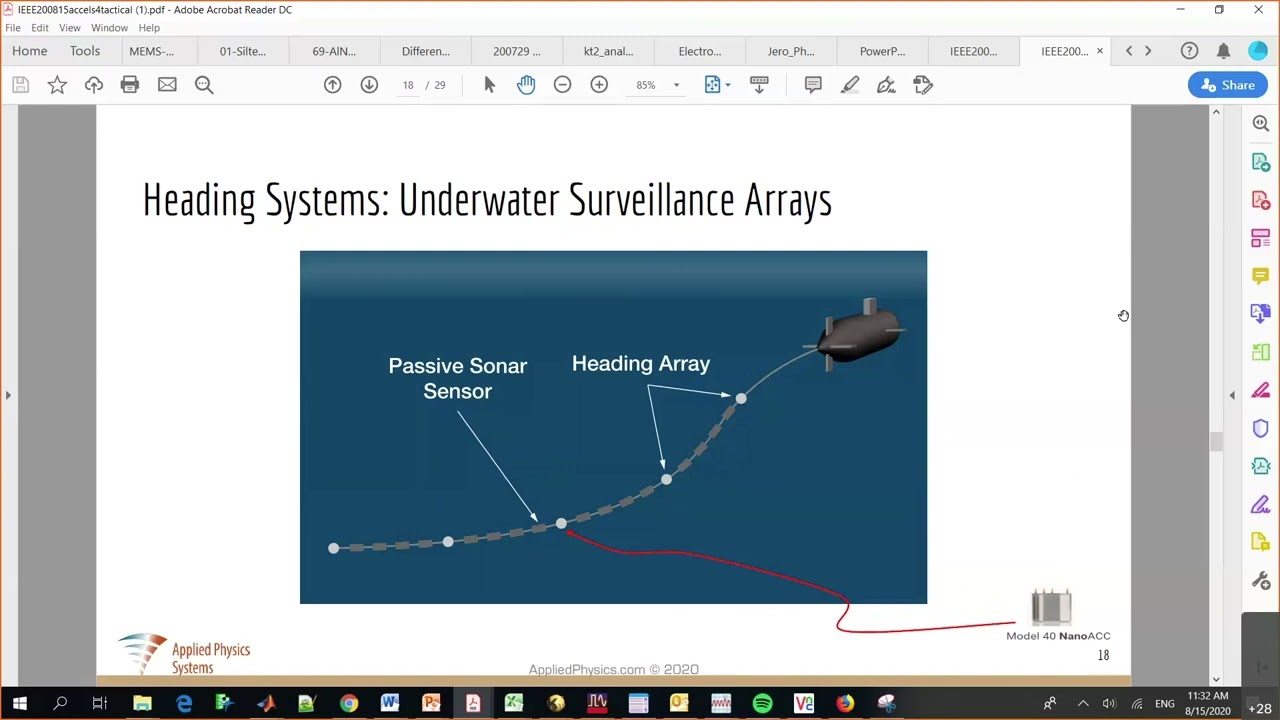
Task: Click the ENG language indicator
Action: 1165,704
